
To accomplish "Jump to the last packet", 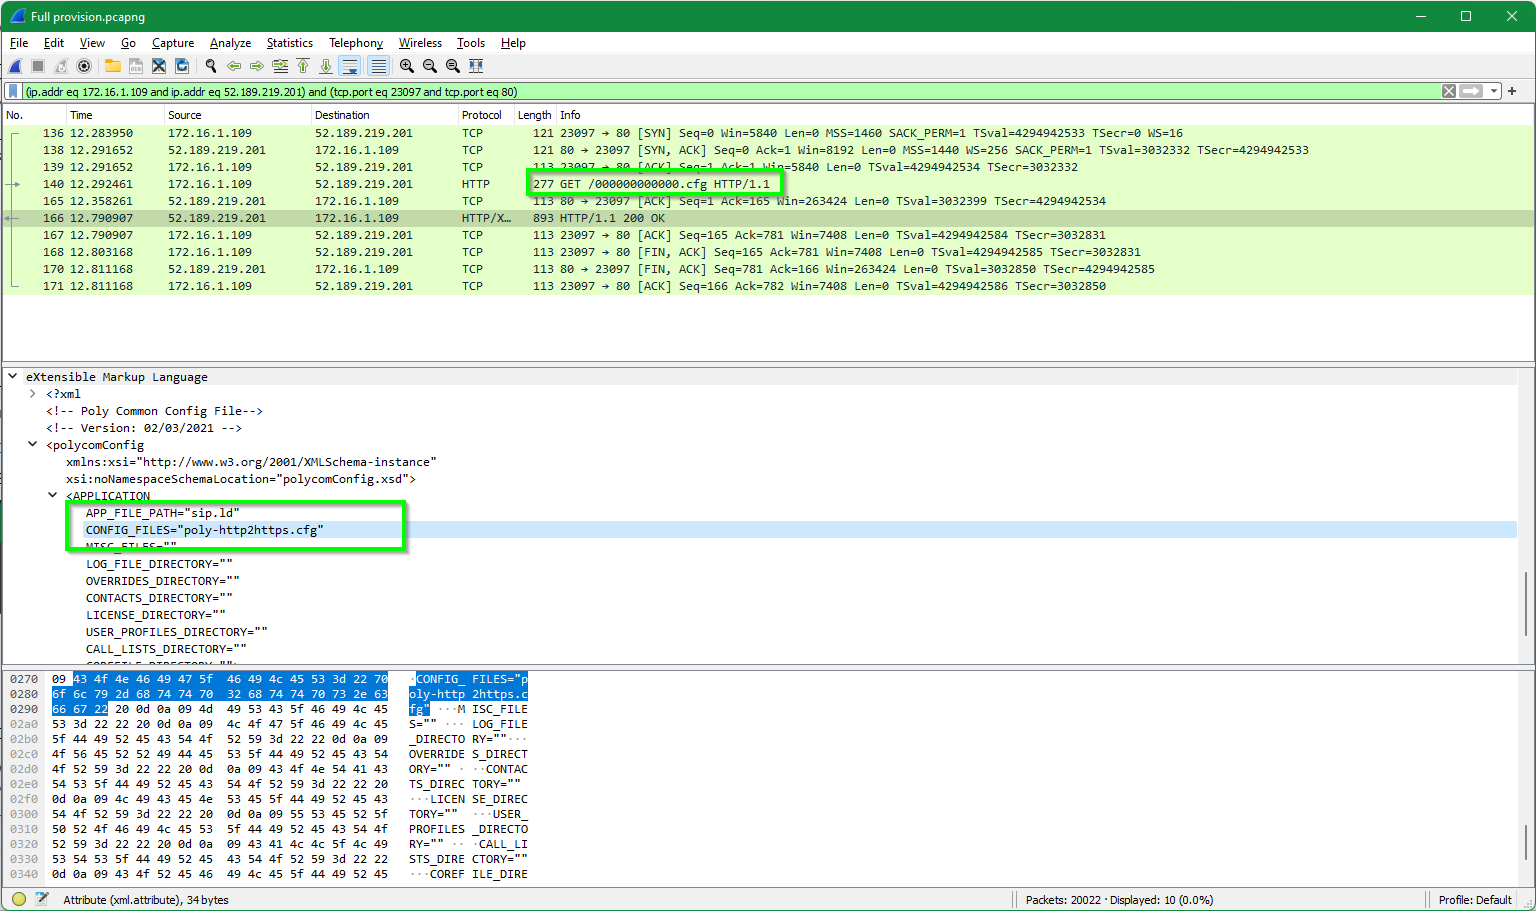I will [x=326, y=66].
